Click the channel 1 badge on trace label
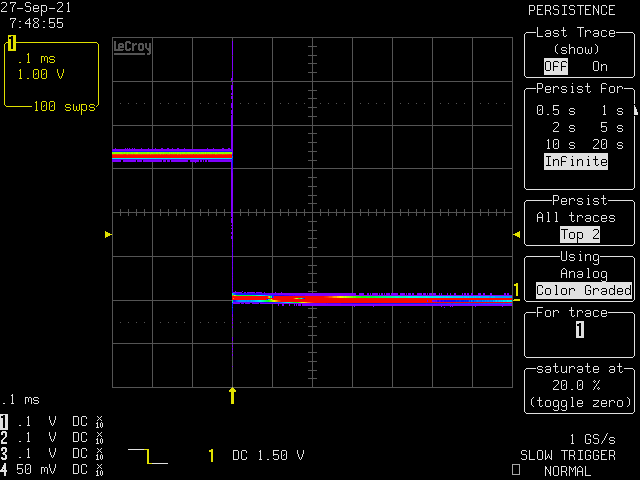640x480 pixels. (x=12, y=43)
